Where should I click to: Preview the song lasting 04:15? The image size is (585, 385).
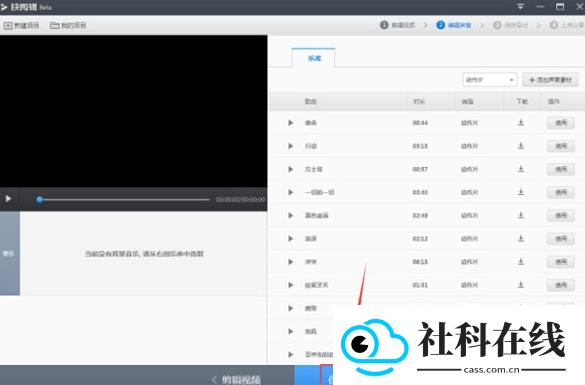click(x=290, y=262)
